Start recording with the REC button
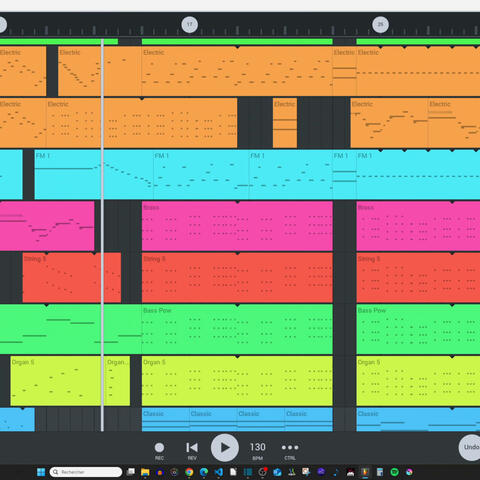 coord(159,447)
